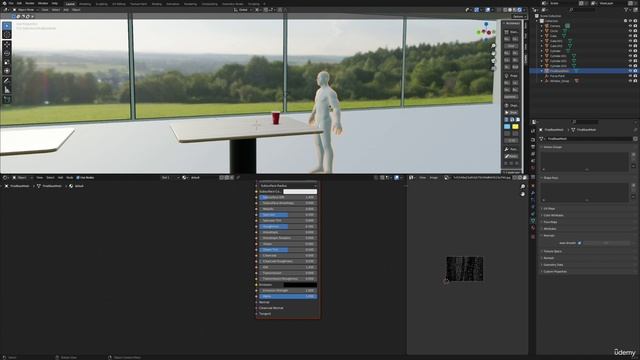Open the Render menu

coord(30,3)
